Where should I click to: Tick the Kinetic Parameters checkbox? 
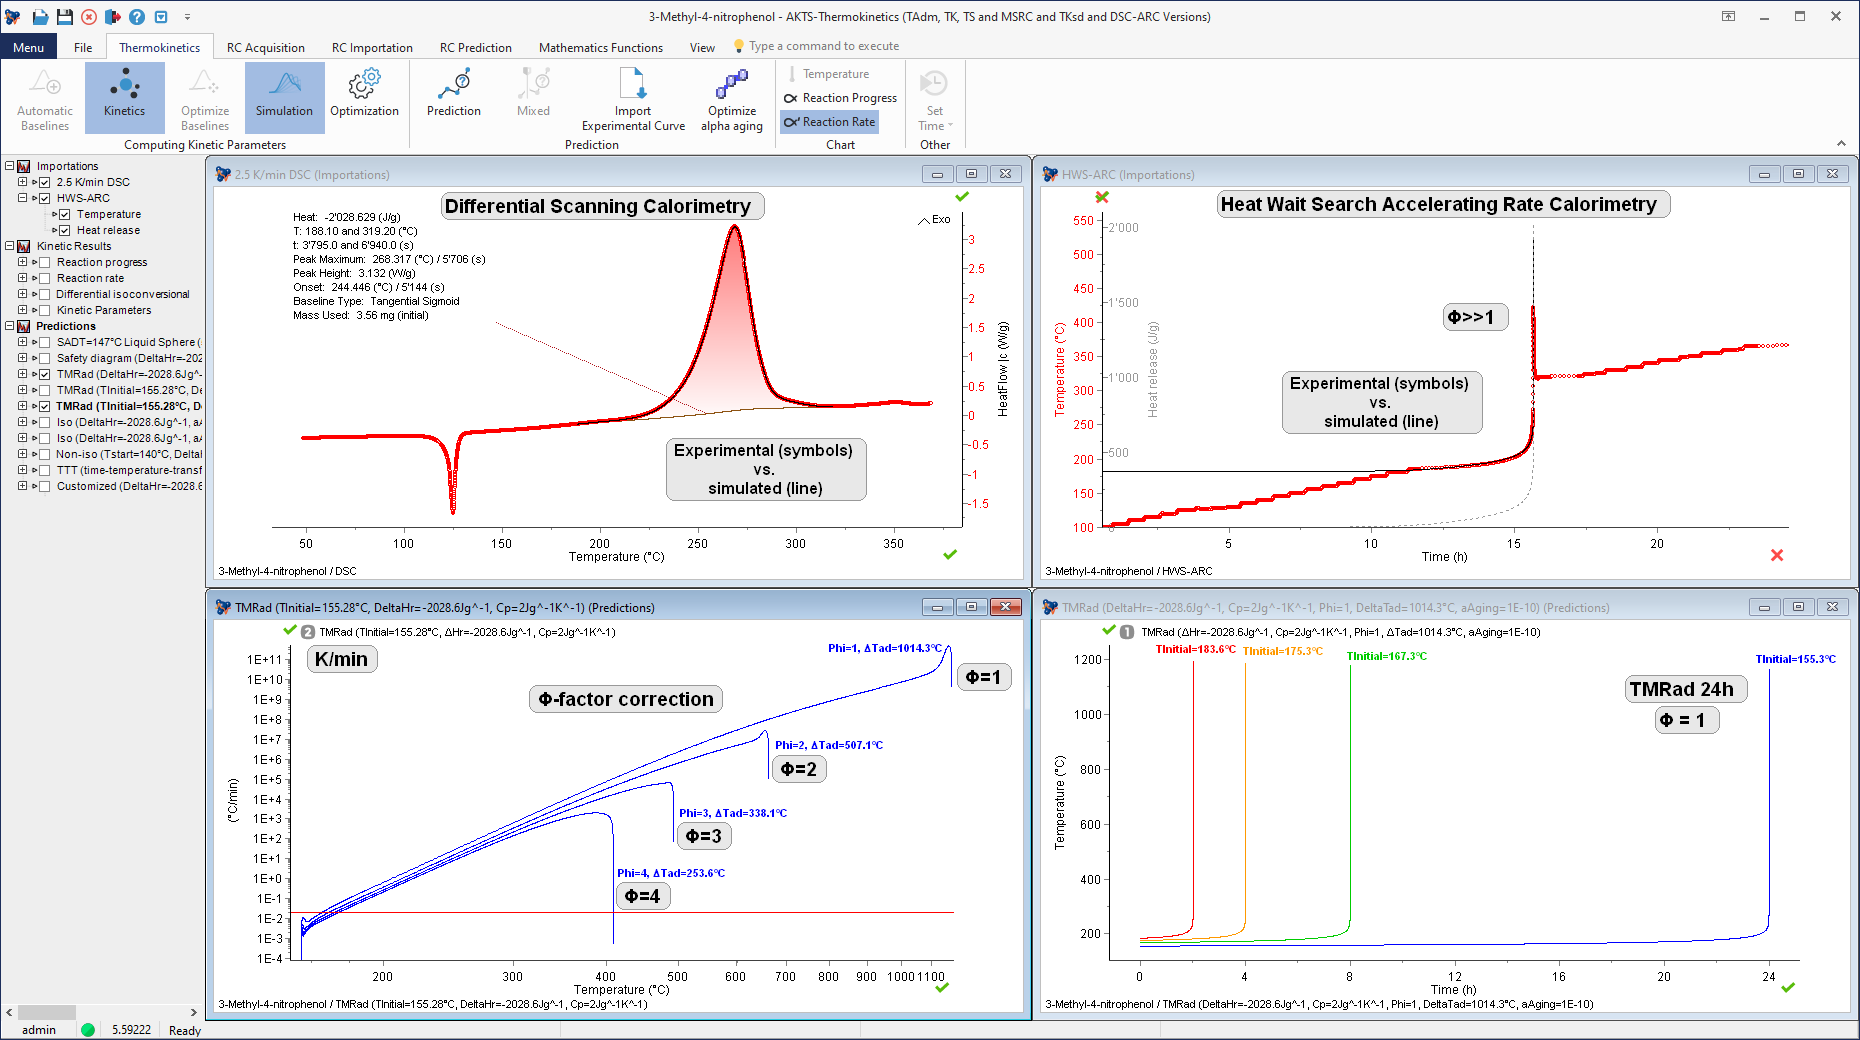(45, 310)
